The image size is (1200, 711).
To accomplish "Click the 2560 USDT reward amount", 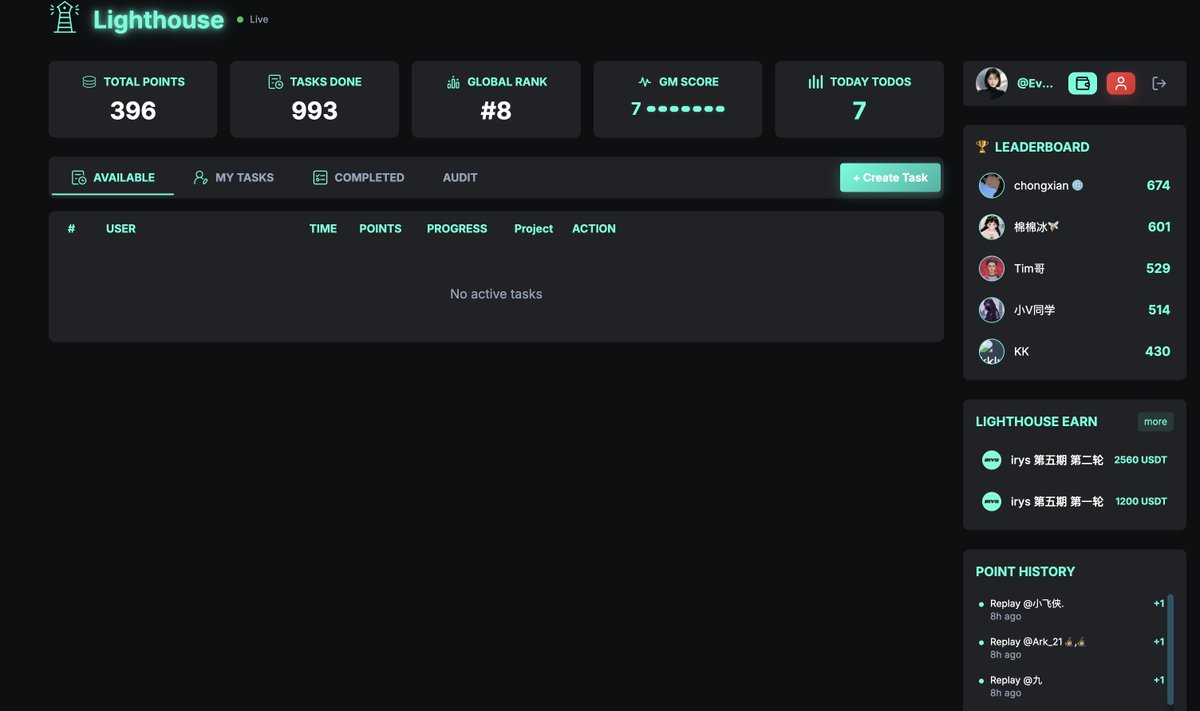I will point(1140,460).
